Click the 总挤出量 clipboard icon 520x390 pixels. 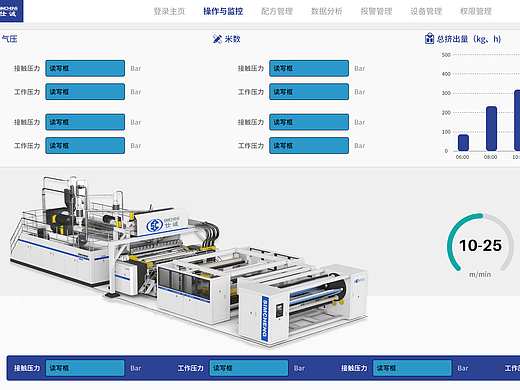(429, 39)
